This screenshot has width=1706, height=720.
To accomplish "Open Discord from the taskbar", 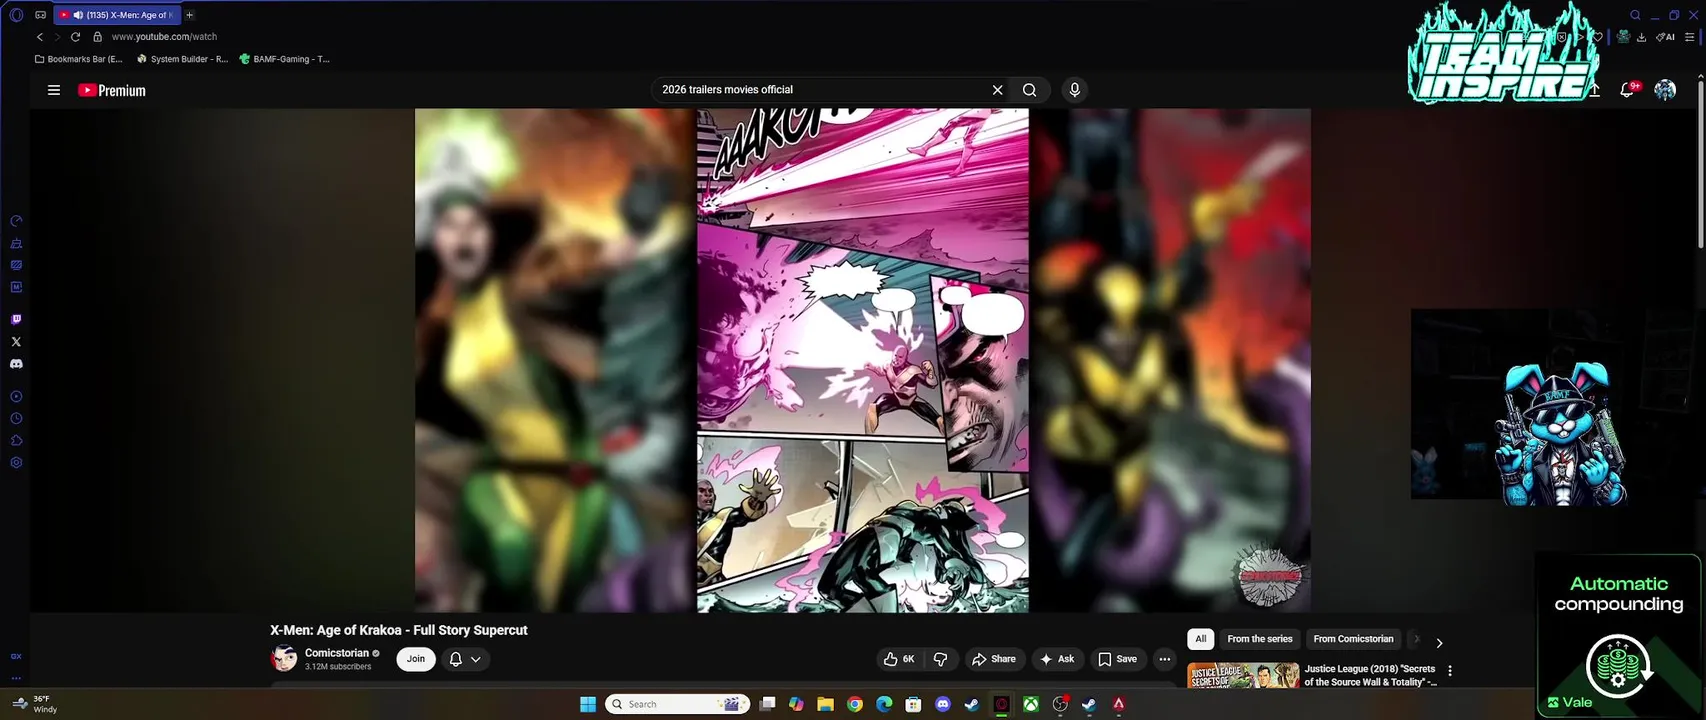I will coord(942,704).
